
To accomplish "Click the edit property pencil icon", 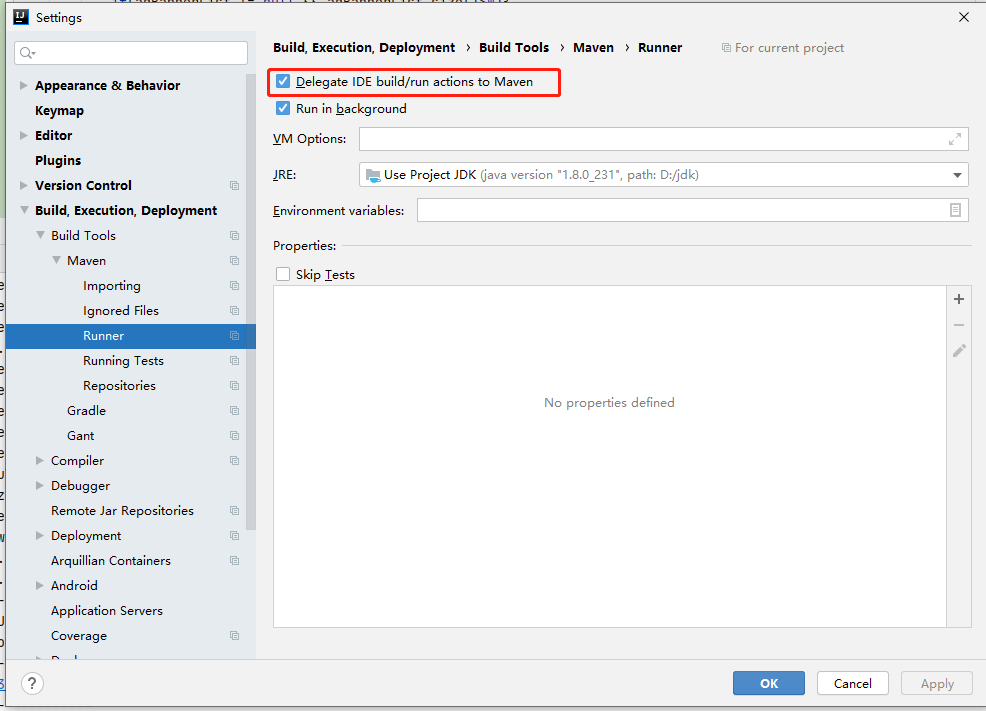I will (x=958, y=351).
